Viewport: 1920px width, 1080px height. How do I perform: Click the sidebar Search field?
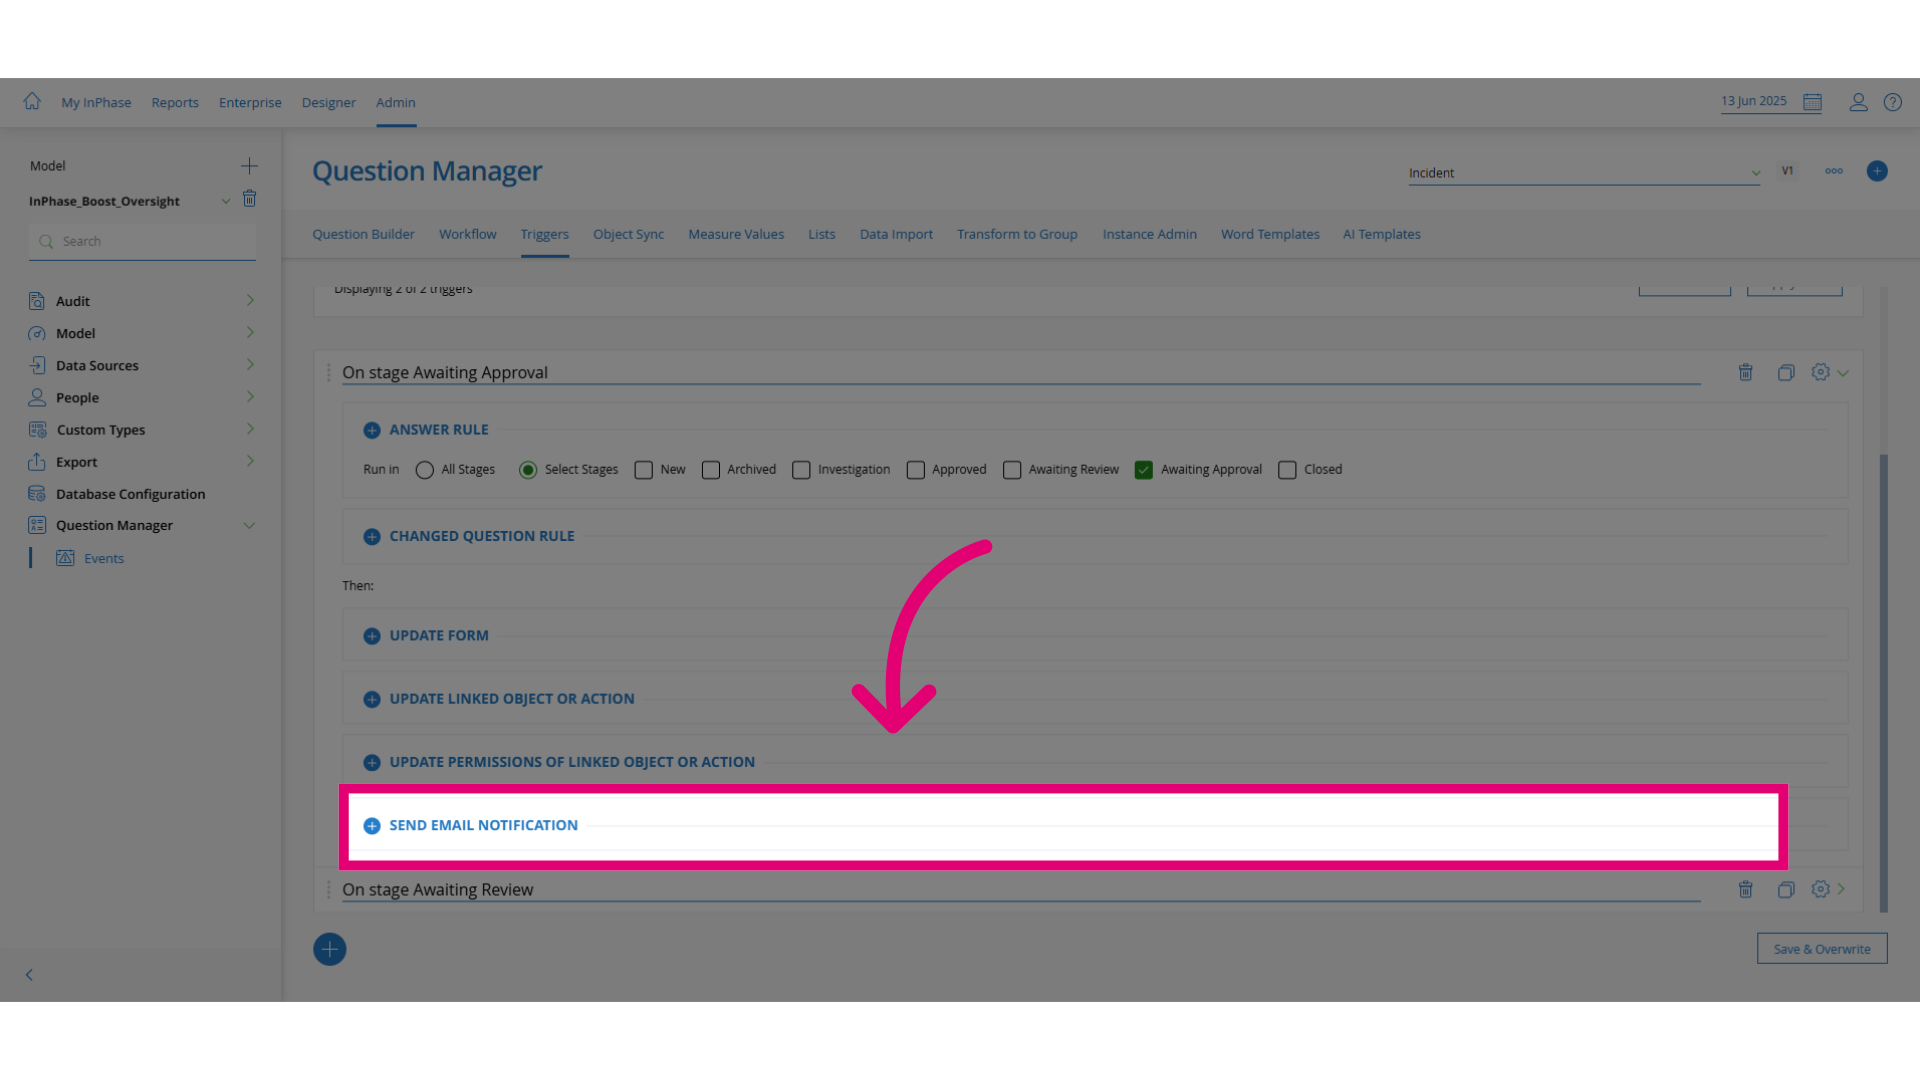142,241
